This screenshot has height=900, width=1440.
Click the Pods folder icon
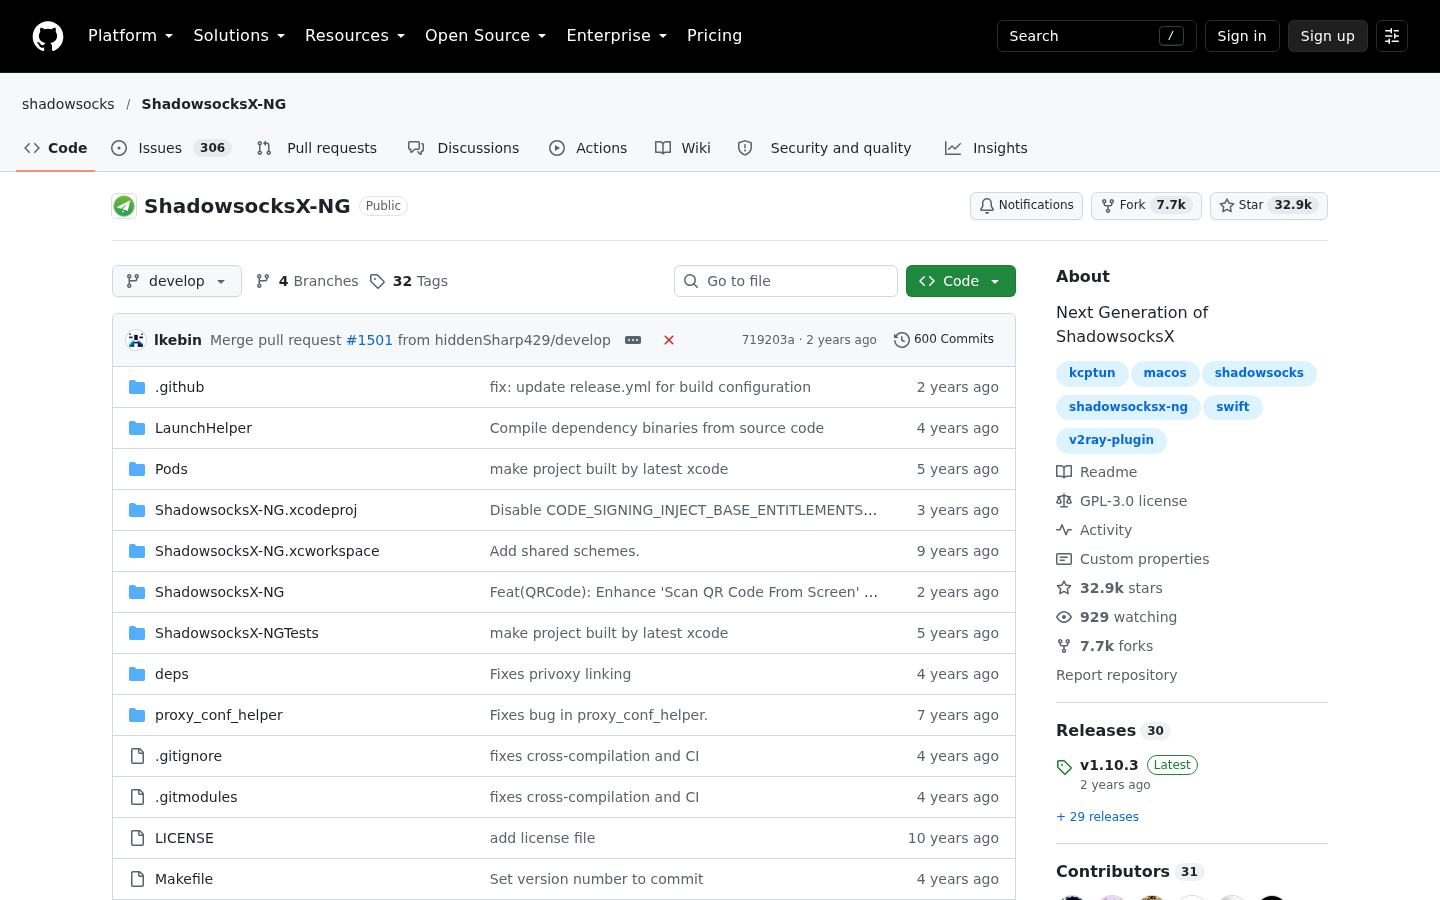click(137, 469)
